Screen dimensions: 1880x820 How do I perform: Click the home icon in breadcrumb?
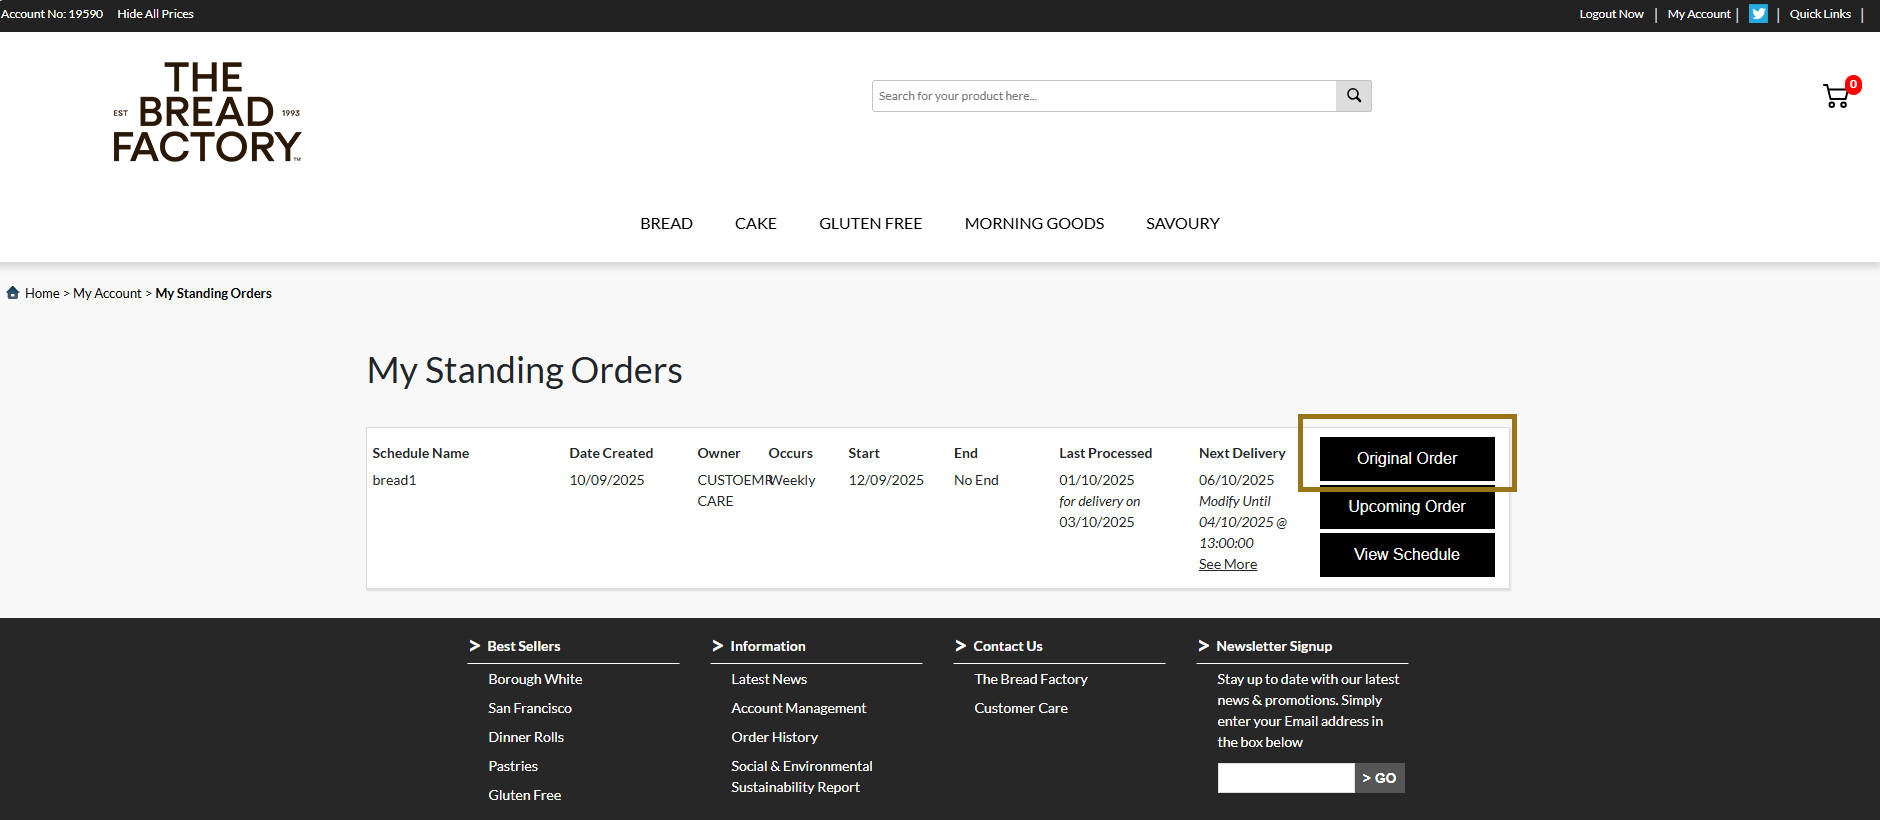tap(13, 293)
